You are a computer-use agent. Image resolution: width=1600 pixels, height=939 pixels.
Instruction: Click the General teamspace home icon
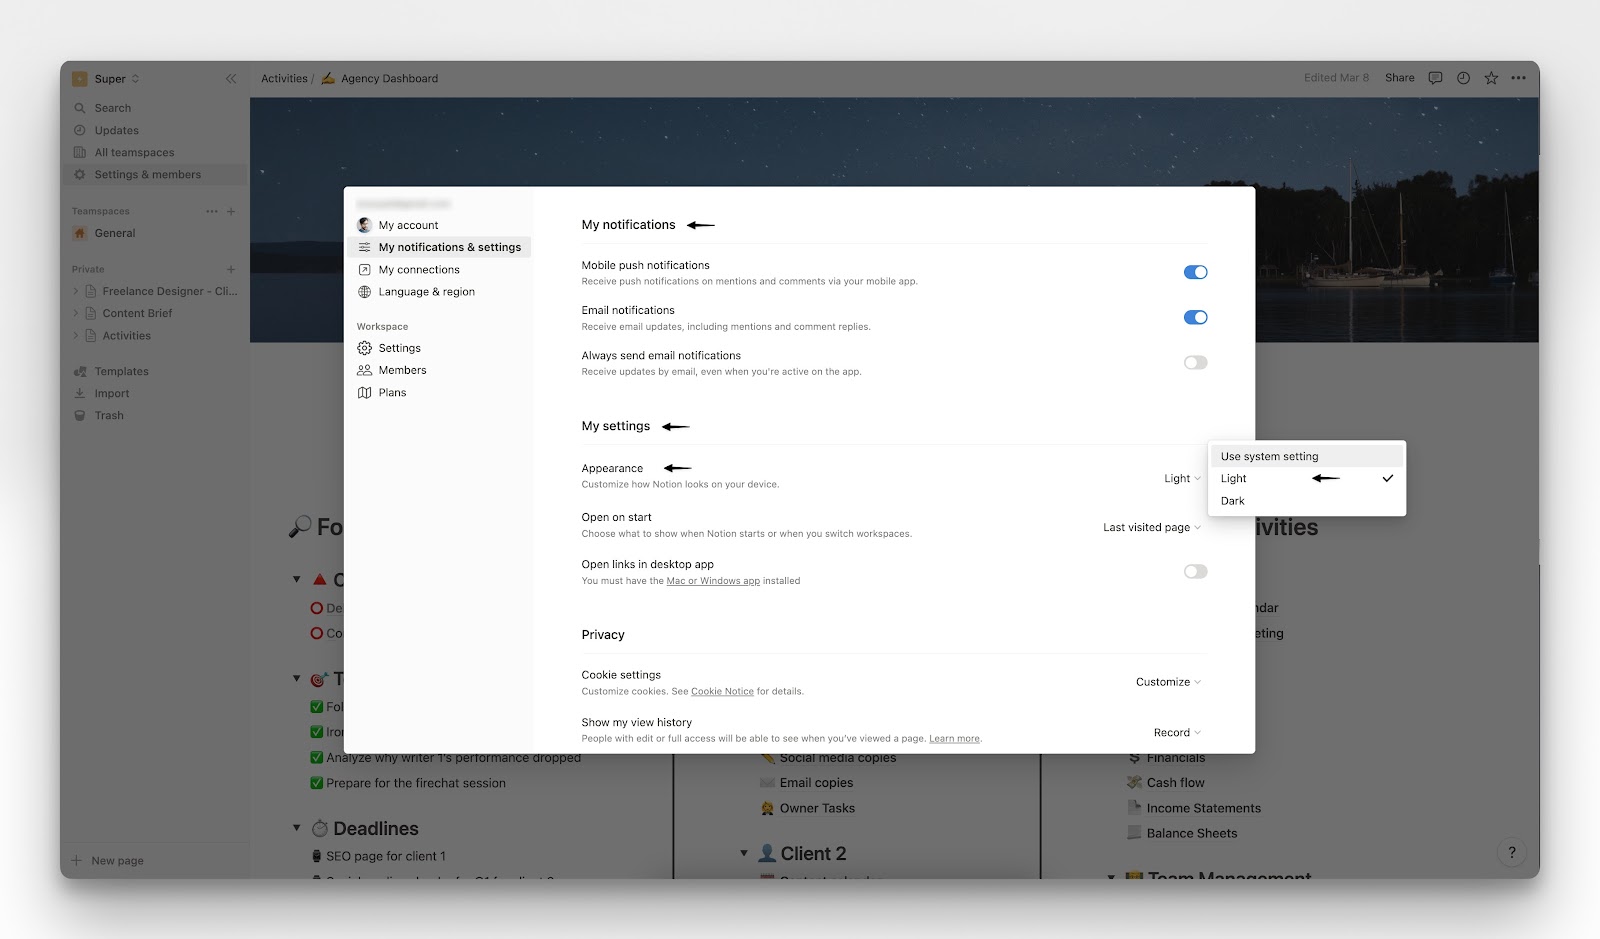80,233
